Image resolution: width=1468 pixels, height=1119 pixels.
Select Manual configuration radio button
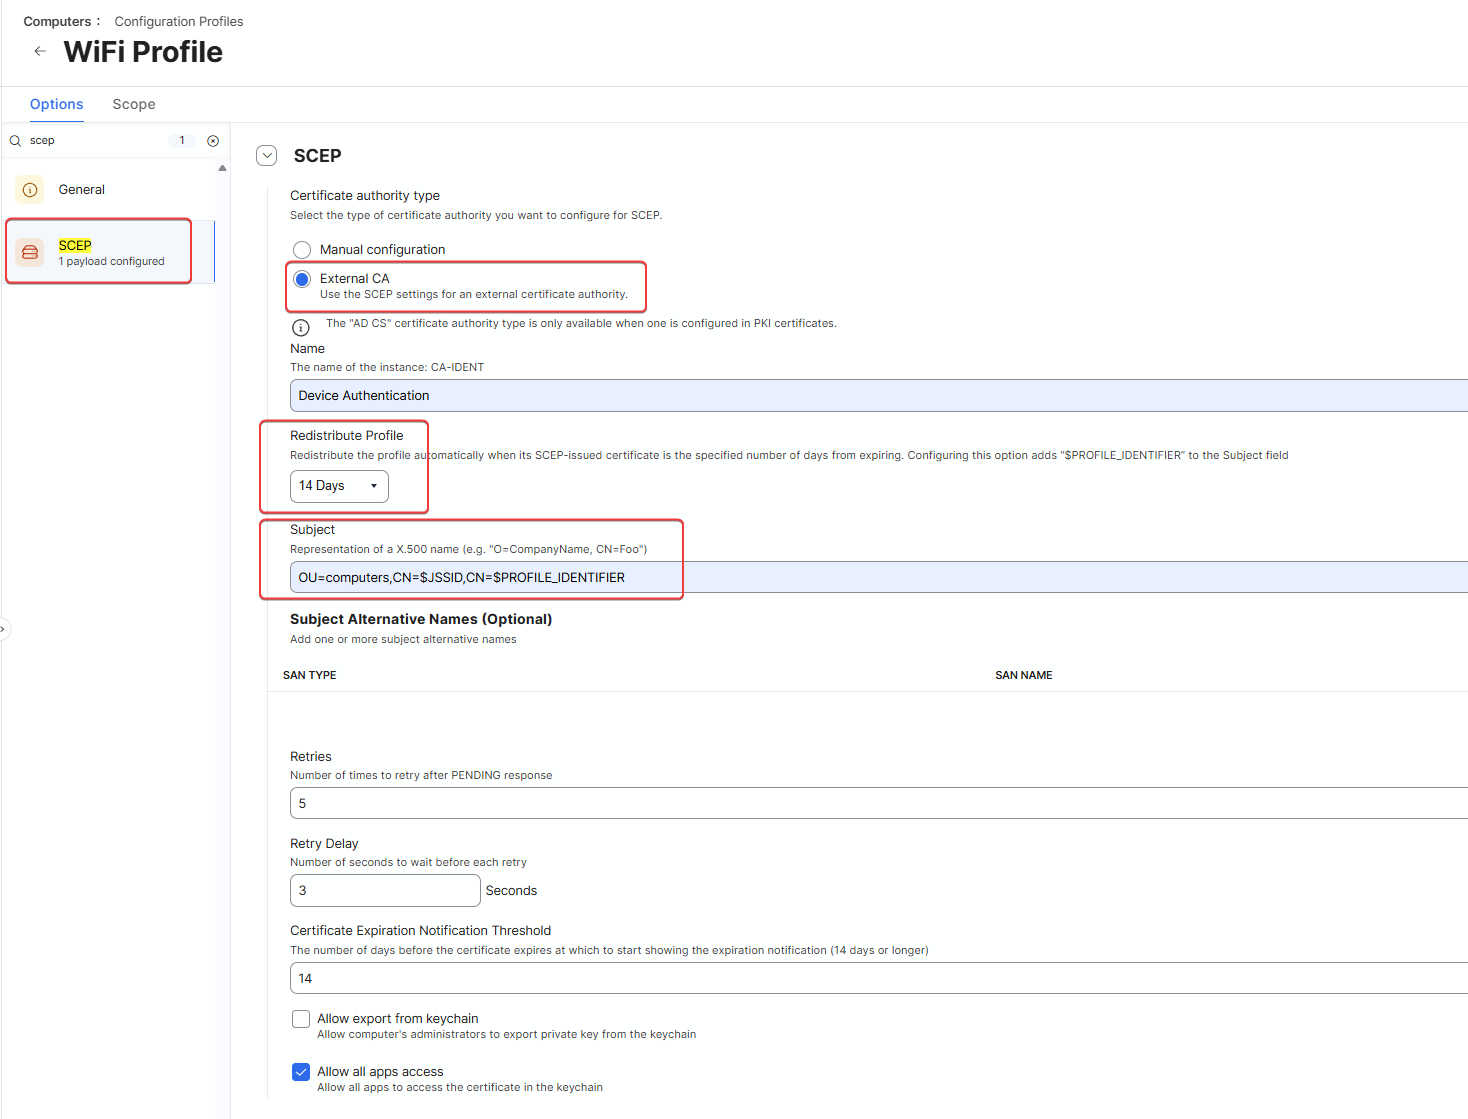point(302,250)
